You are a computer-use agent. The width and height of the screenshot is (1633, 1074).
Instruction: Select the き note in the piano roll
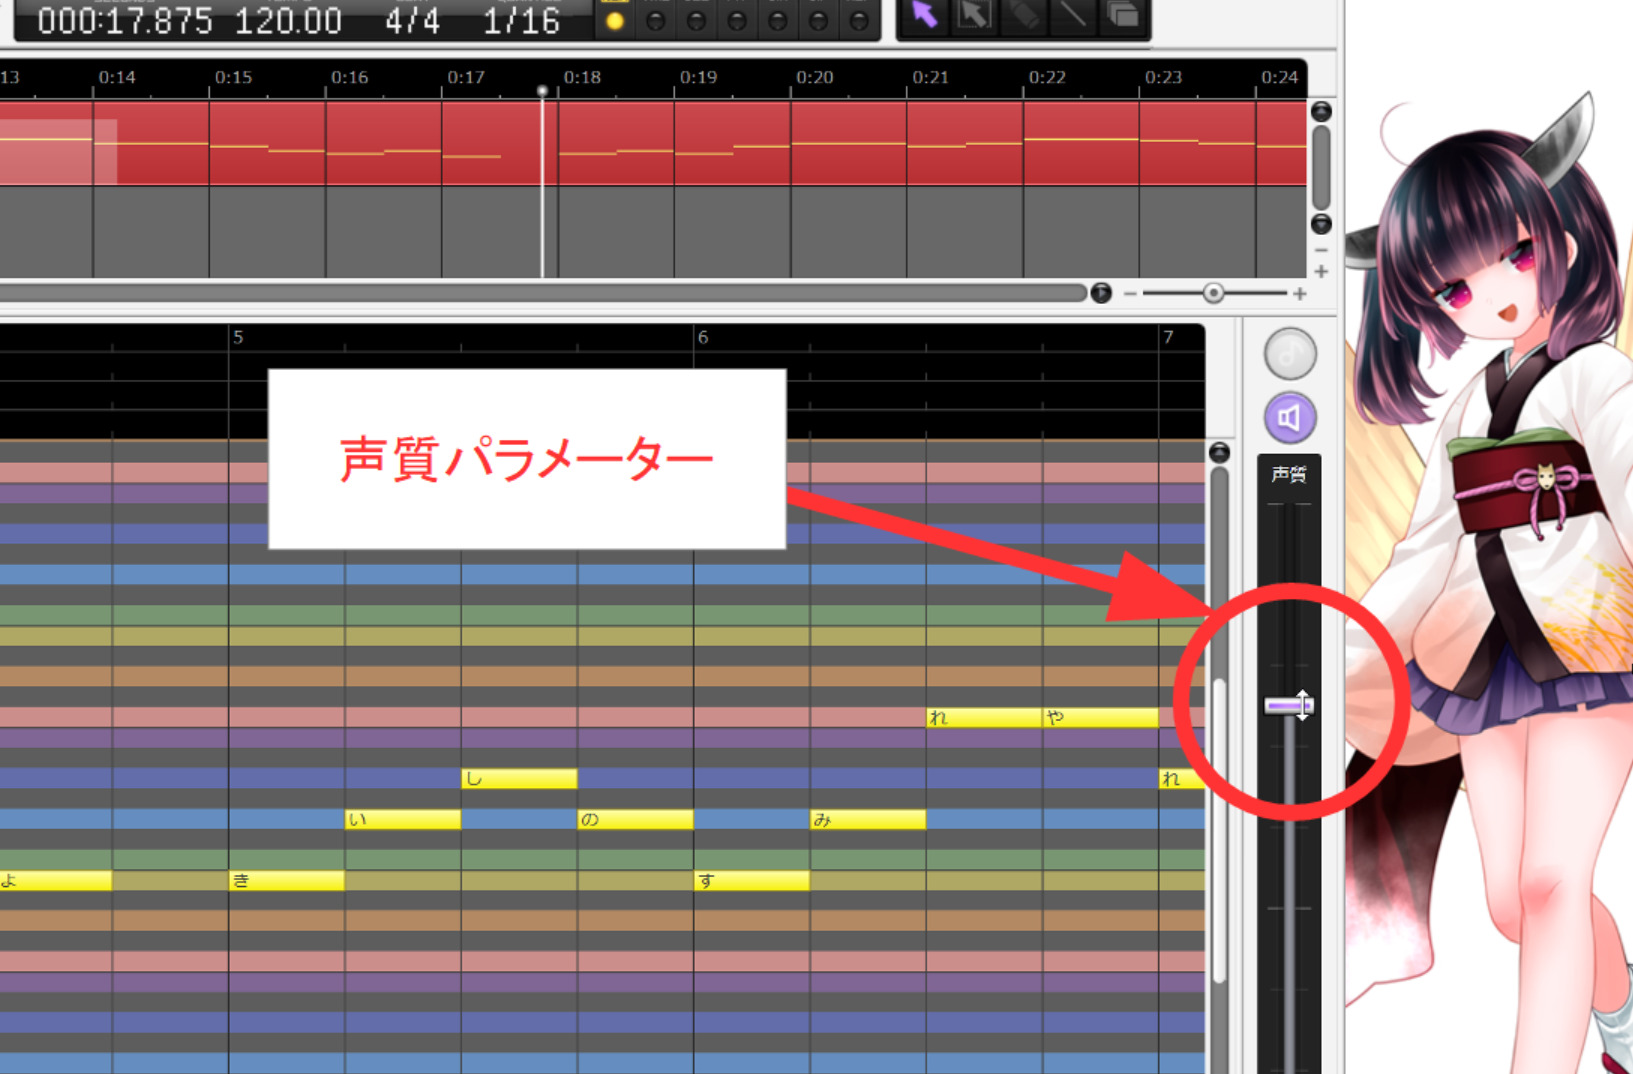287,881
